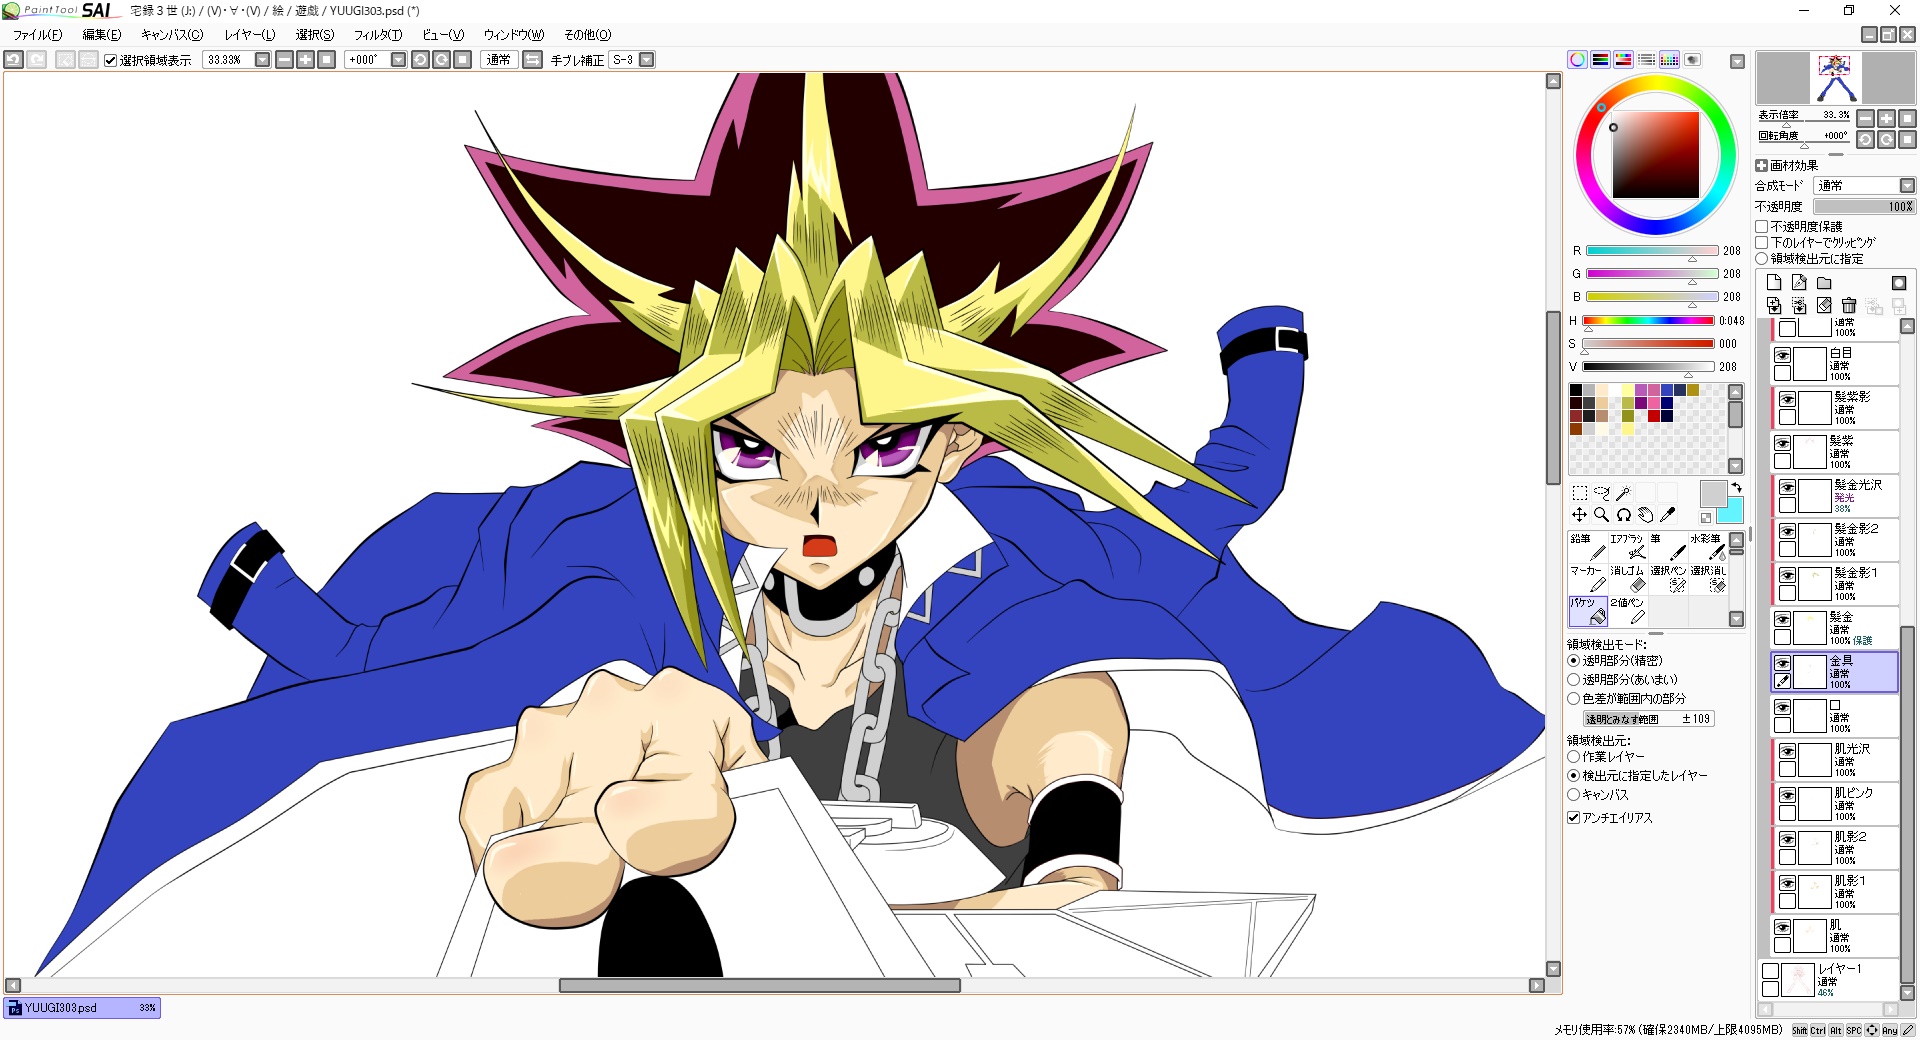Flip the canvas view horizontally
Image resolution: width=1920 pixels, height=1040 pixels.
point(533,60)
